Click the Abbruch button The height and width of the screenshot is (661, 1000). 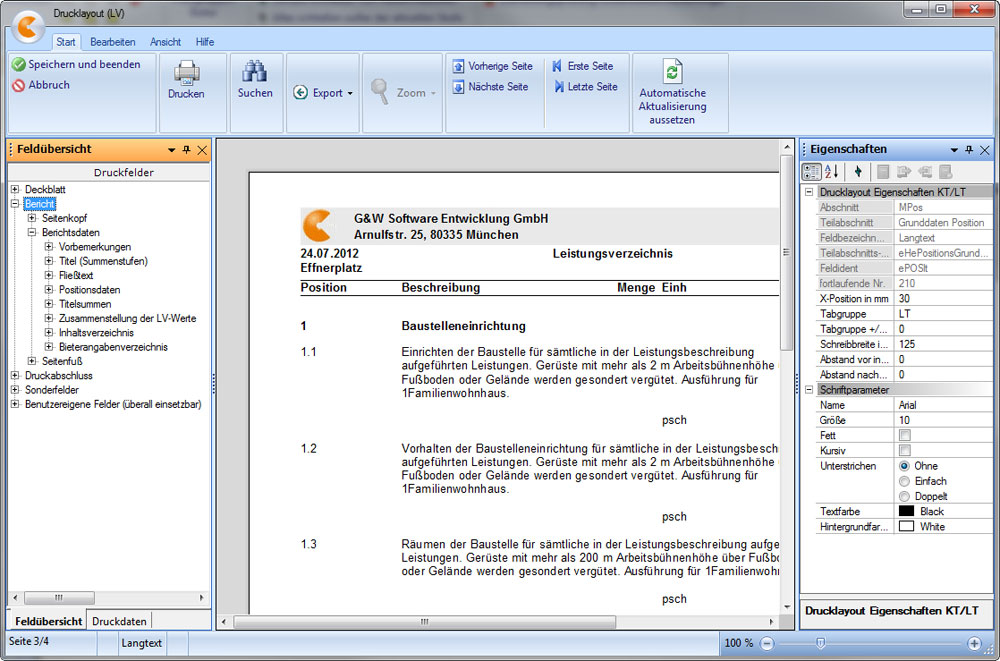pos(41,85)
